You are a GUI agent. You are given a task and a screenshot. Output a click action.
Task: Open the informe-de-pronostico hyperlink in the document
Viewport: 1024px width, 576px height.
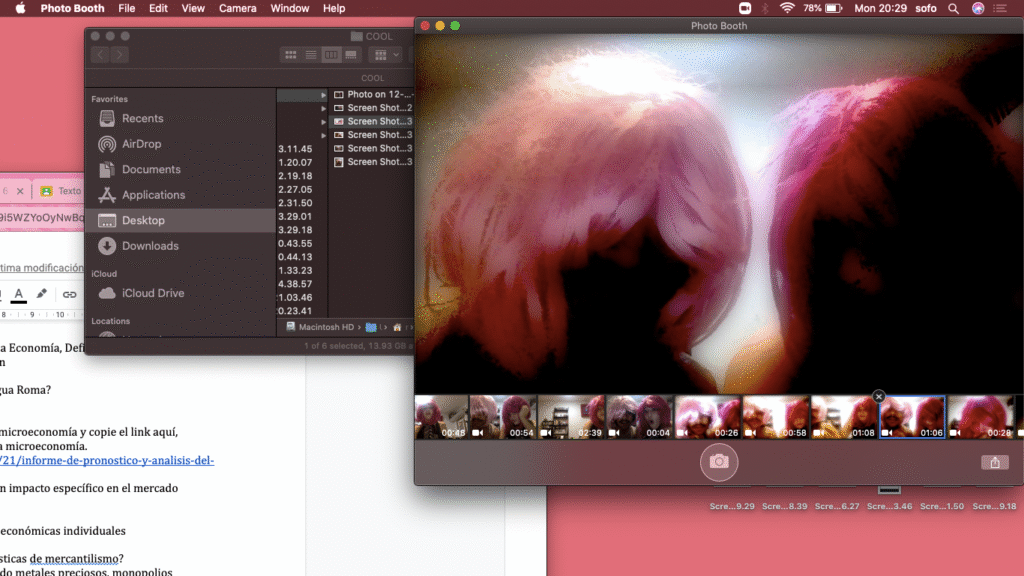(x=107, y=460)
